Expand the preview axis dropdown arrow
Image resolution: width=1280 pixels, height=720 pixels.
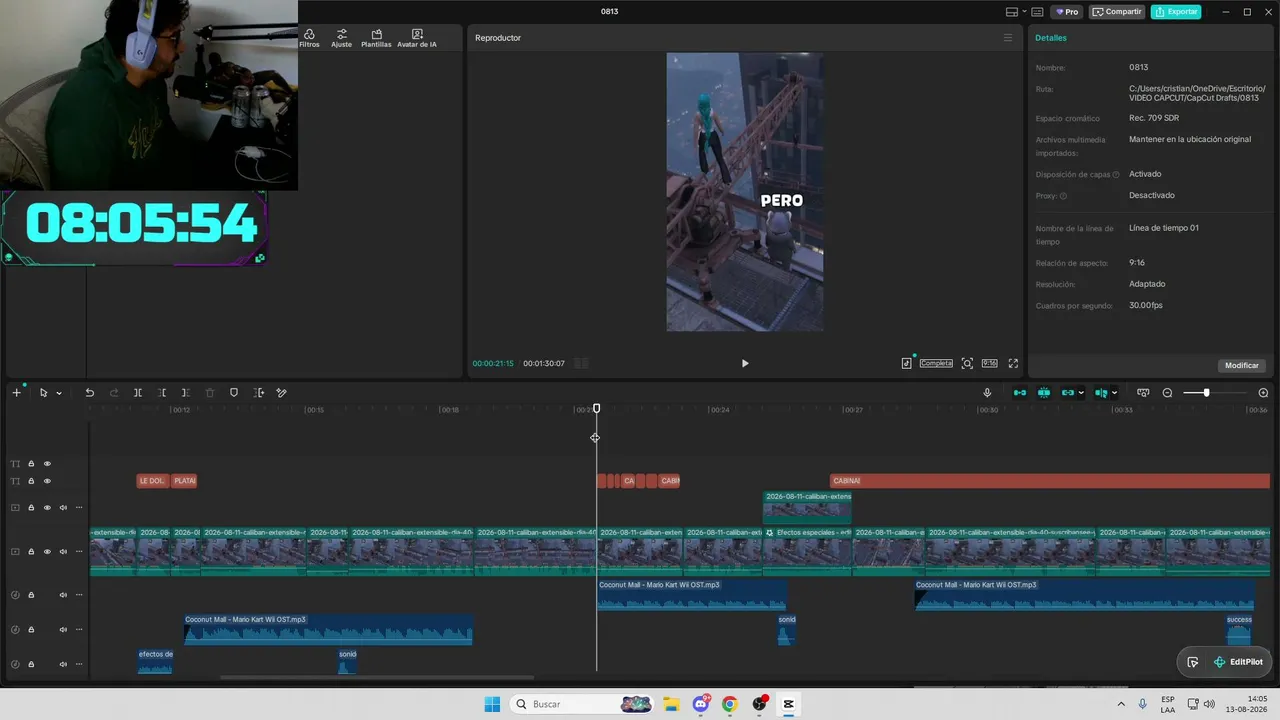click(1114, 393)
